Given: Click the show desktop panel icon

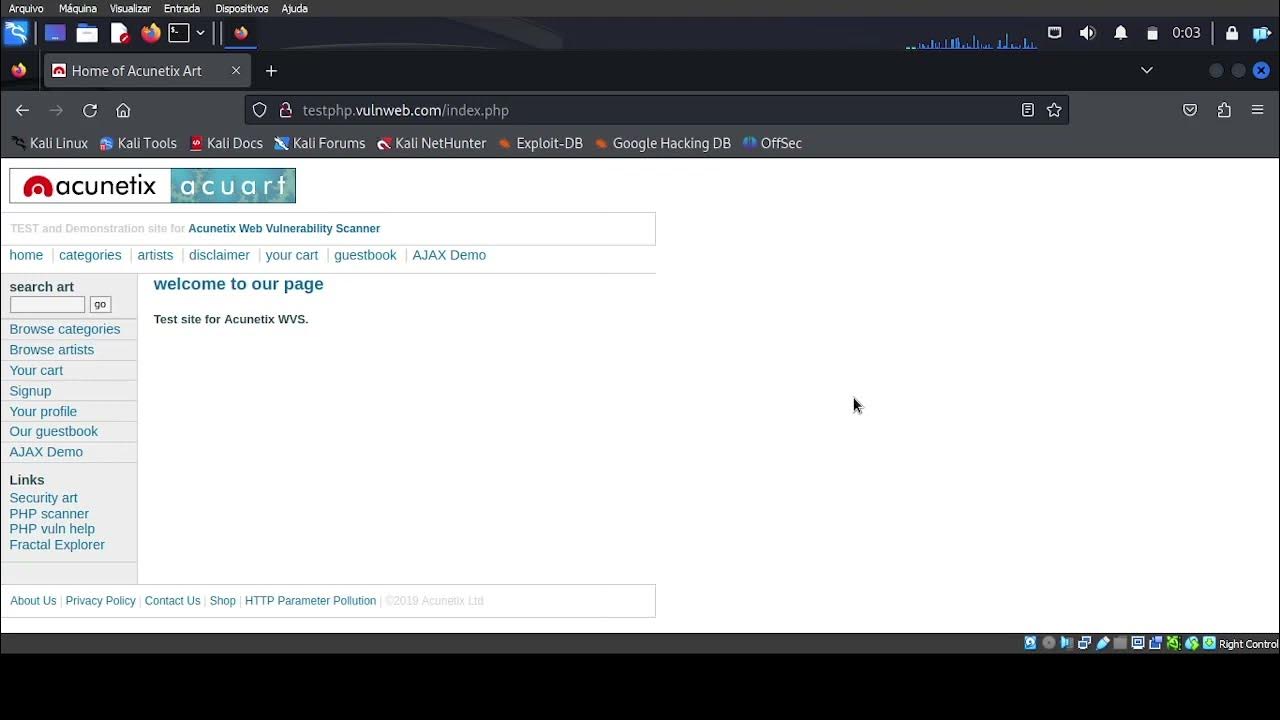Looking at the screenshot, I should [55, 33].
